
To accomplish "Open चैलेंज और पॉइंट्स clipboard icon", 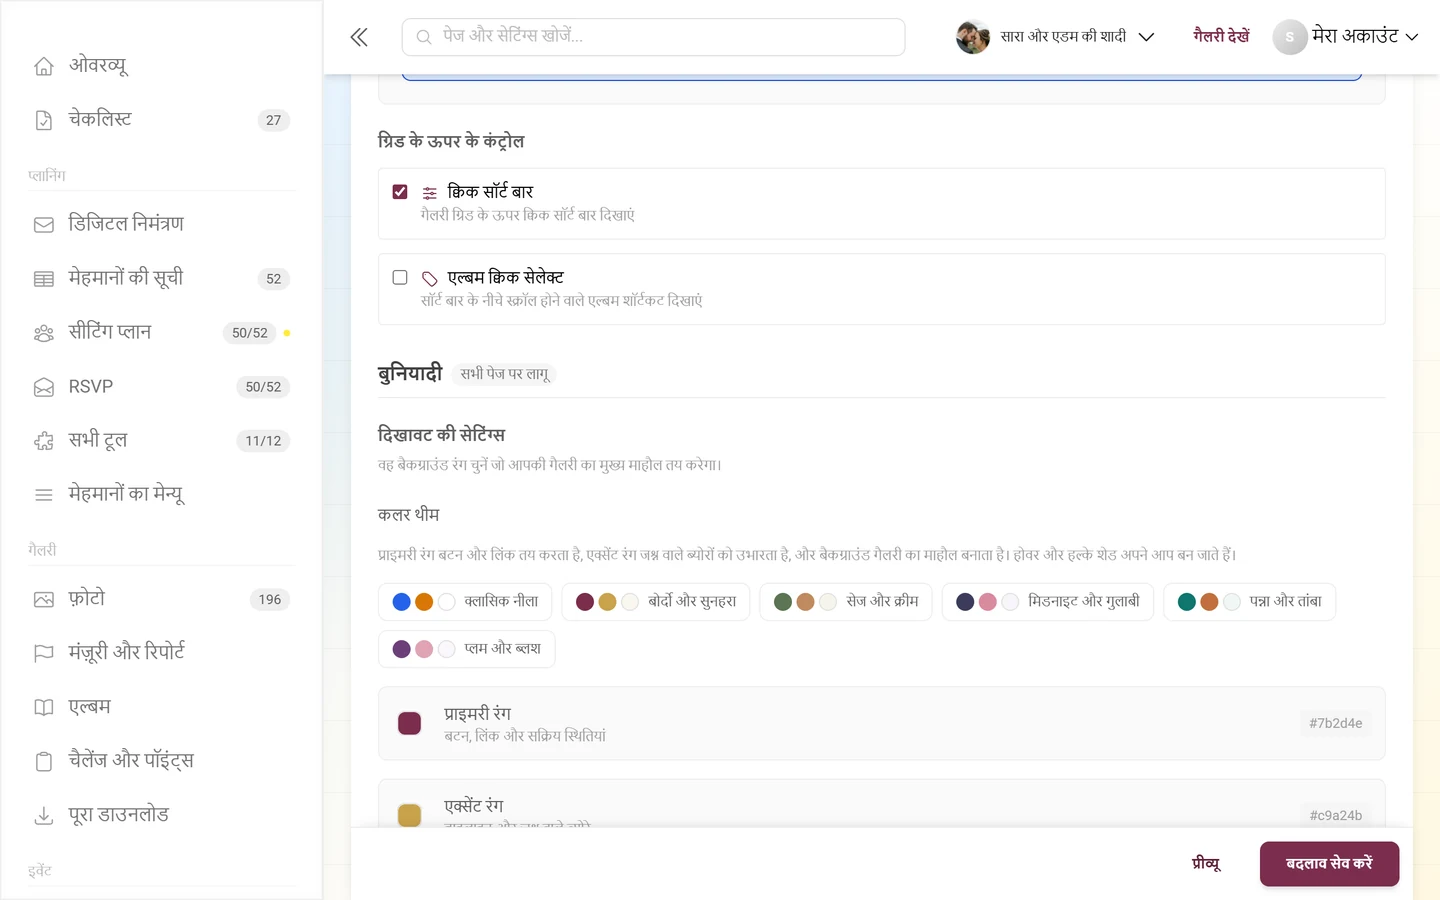I will (x=44, y=762).
